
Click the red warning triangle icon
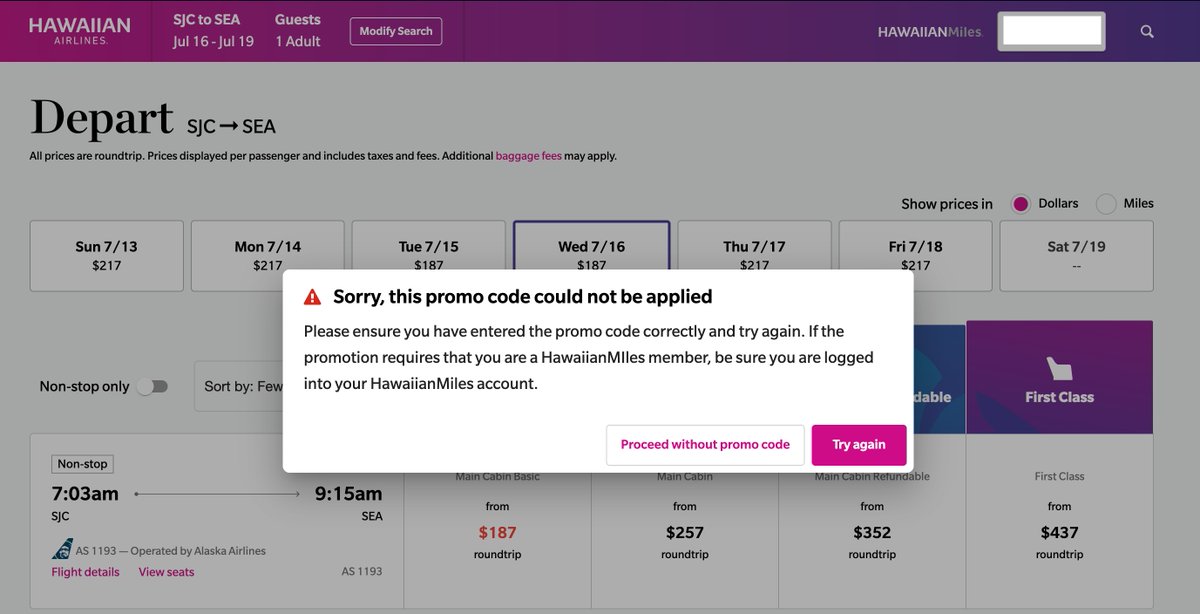pos(313,297)
